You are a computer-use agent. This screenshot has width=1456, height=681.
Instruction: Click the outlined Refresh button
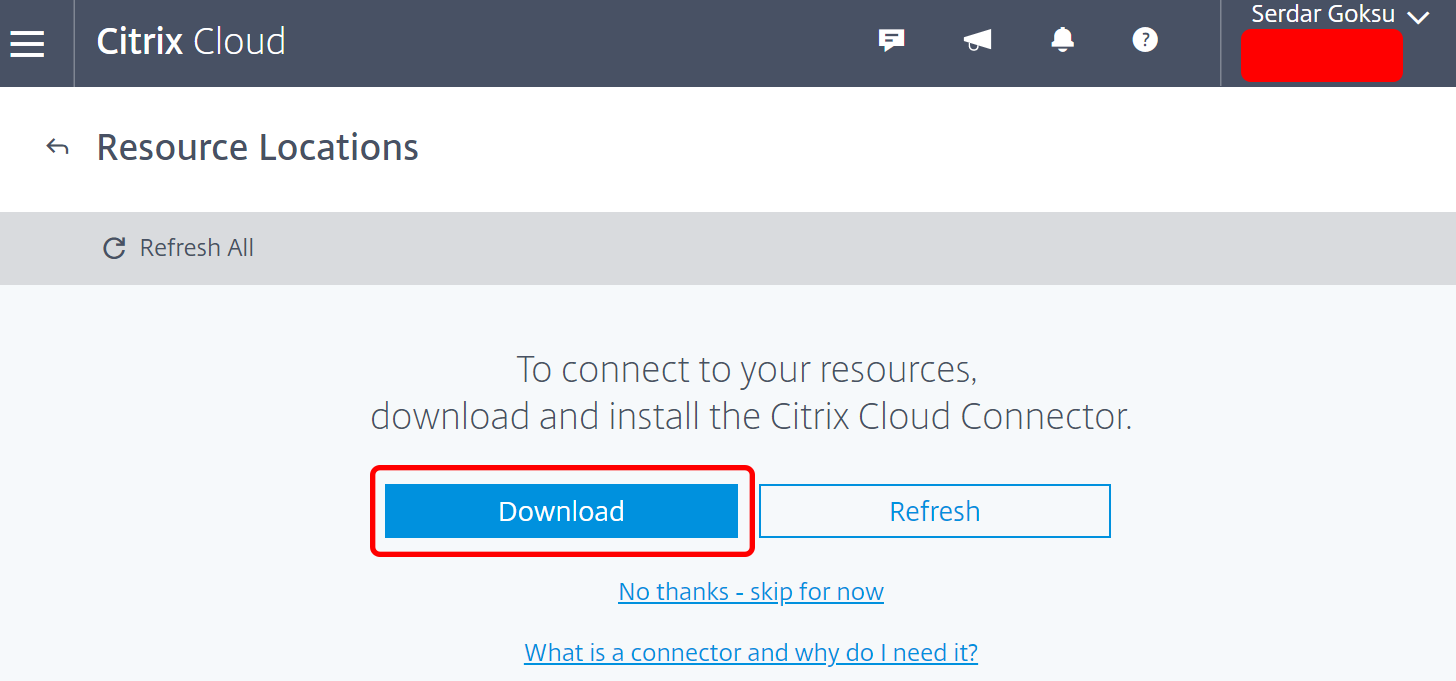935,511
